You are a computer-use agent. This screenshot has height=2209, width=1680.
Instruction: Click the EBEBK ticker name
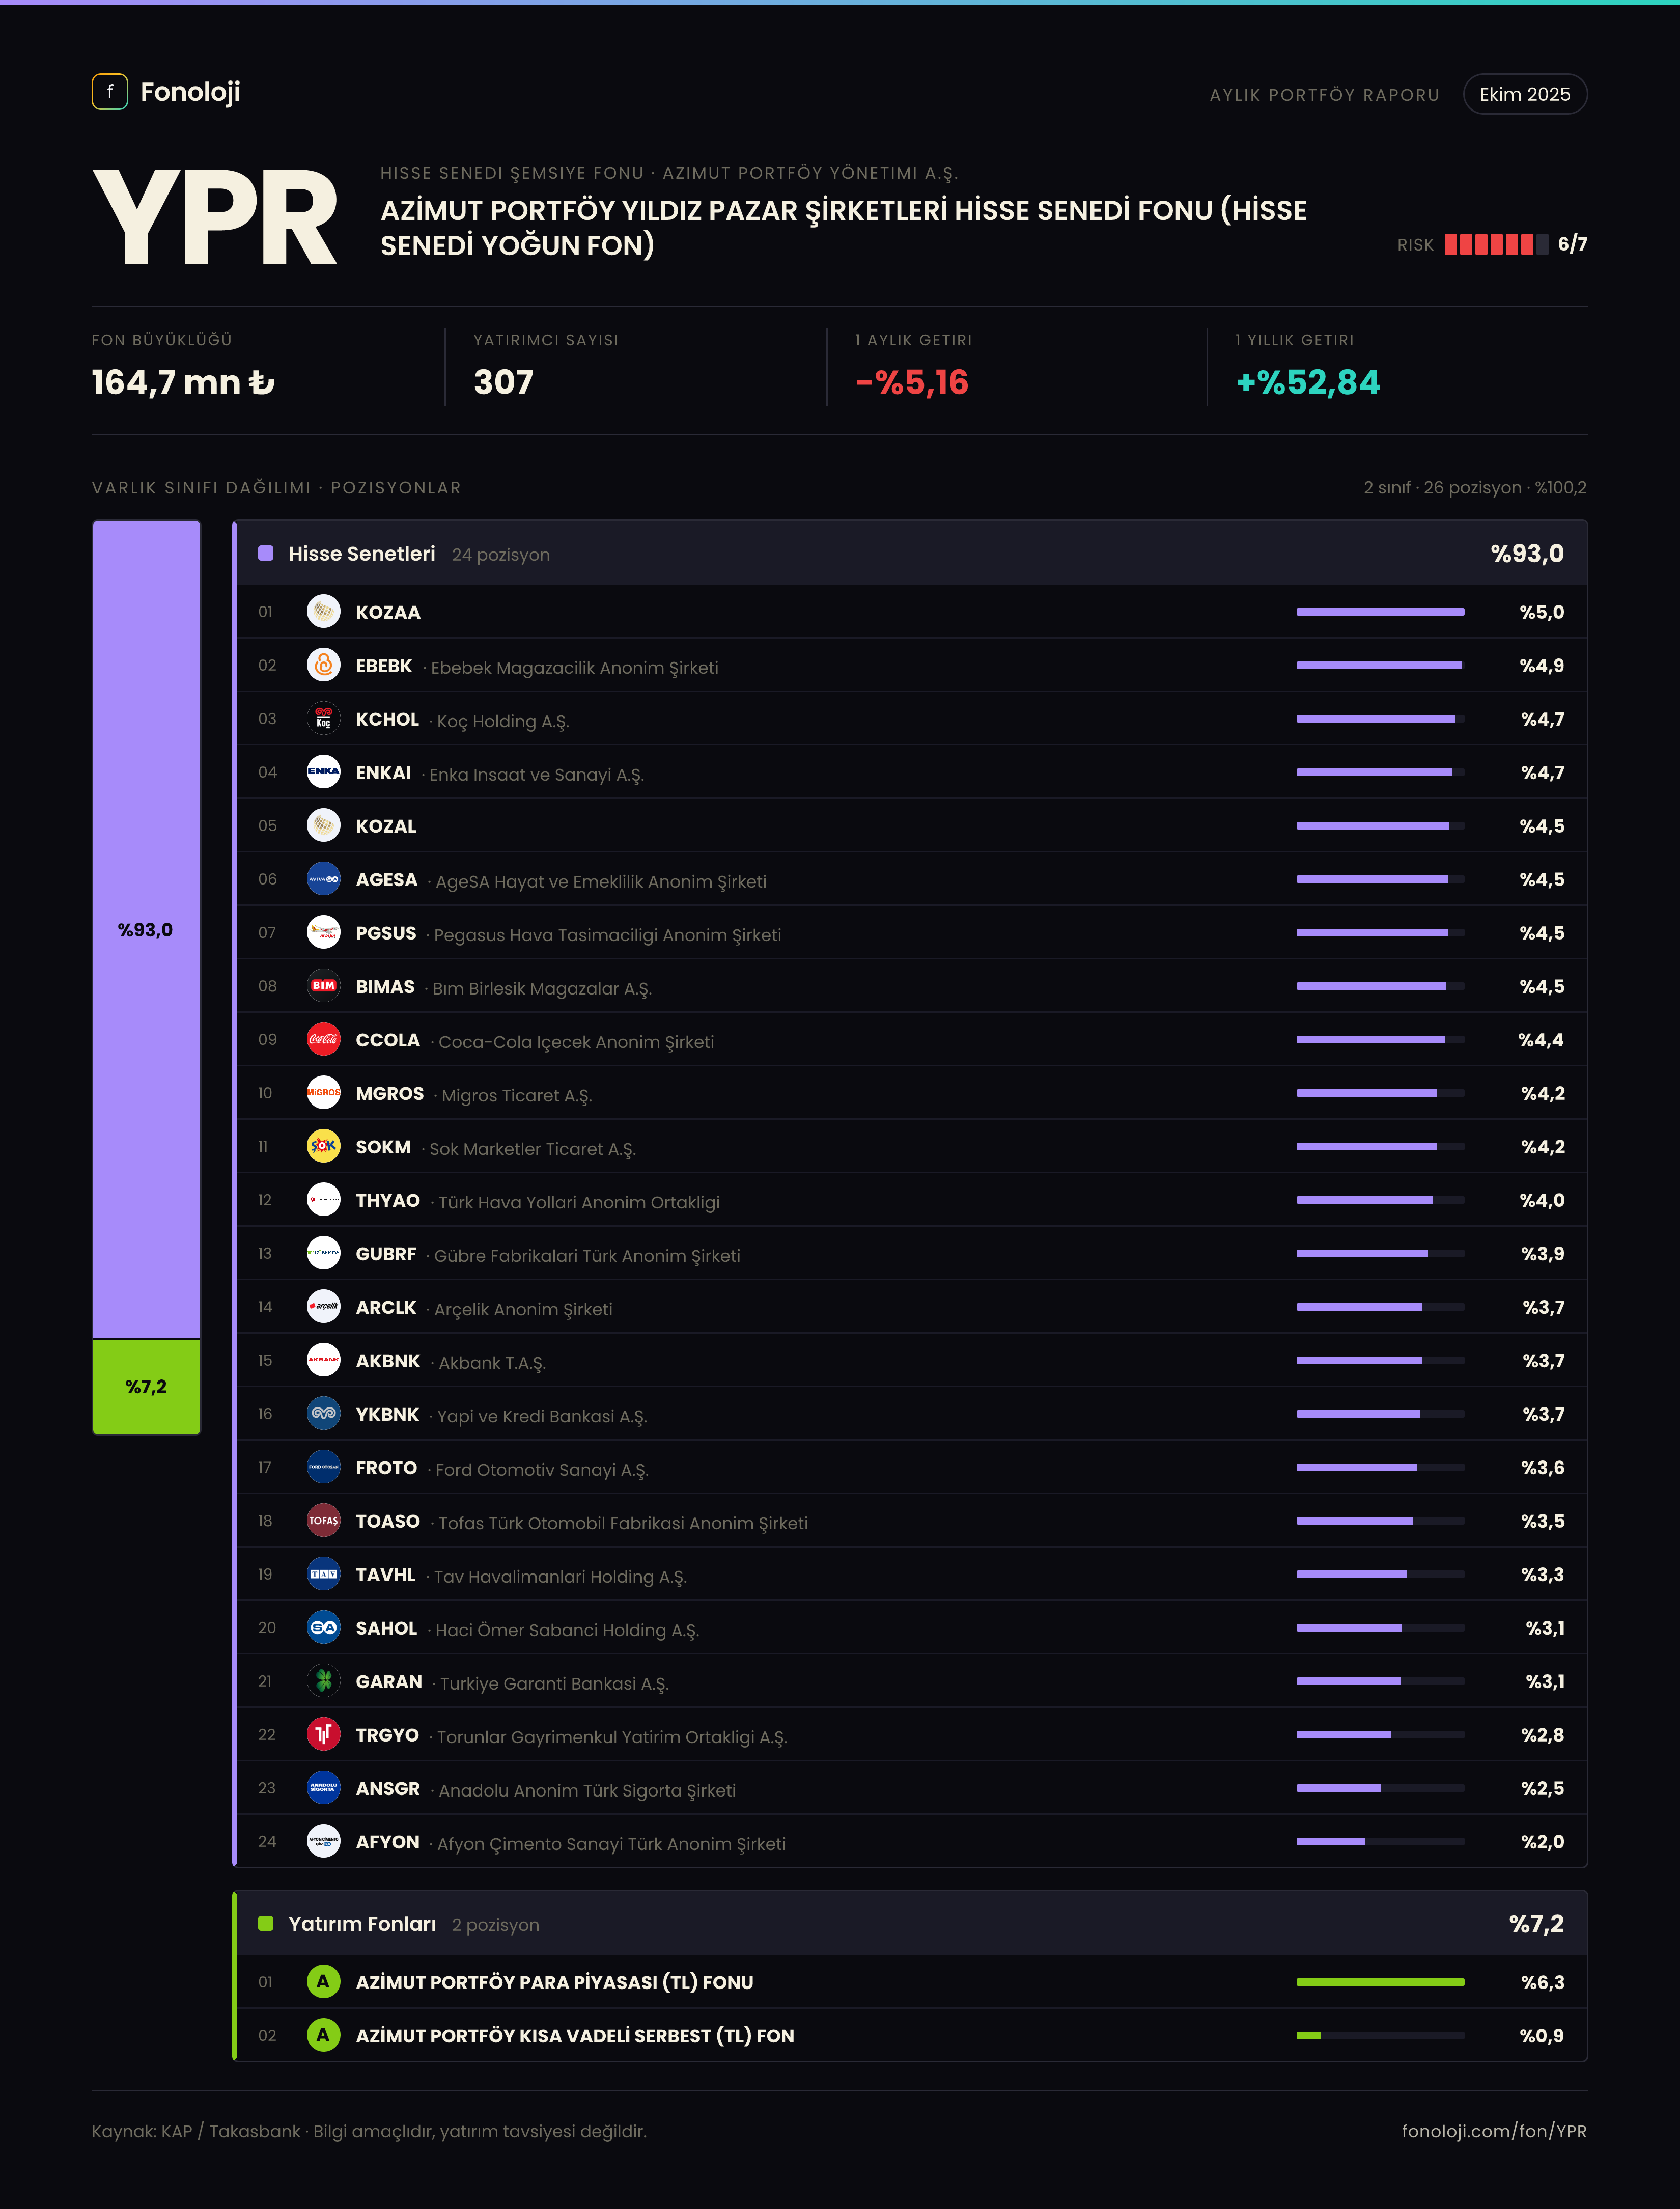pos(384,666)
